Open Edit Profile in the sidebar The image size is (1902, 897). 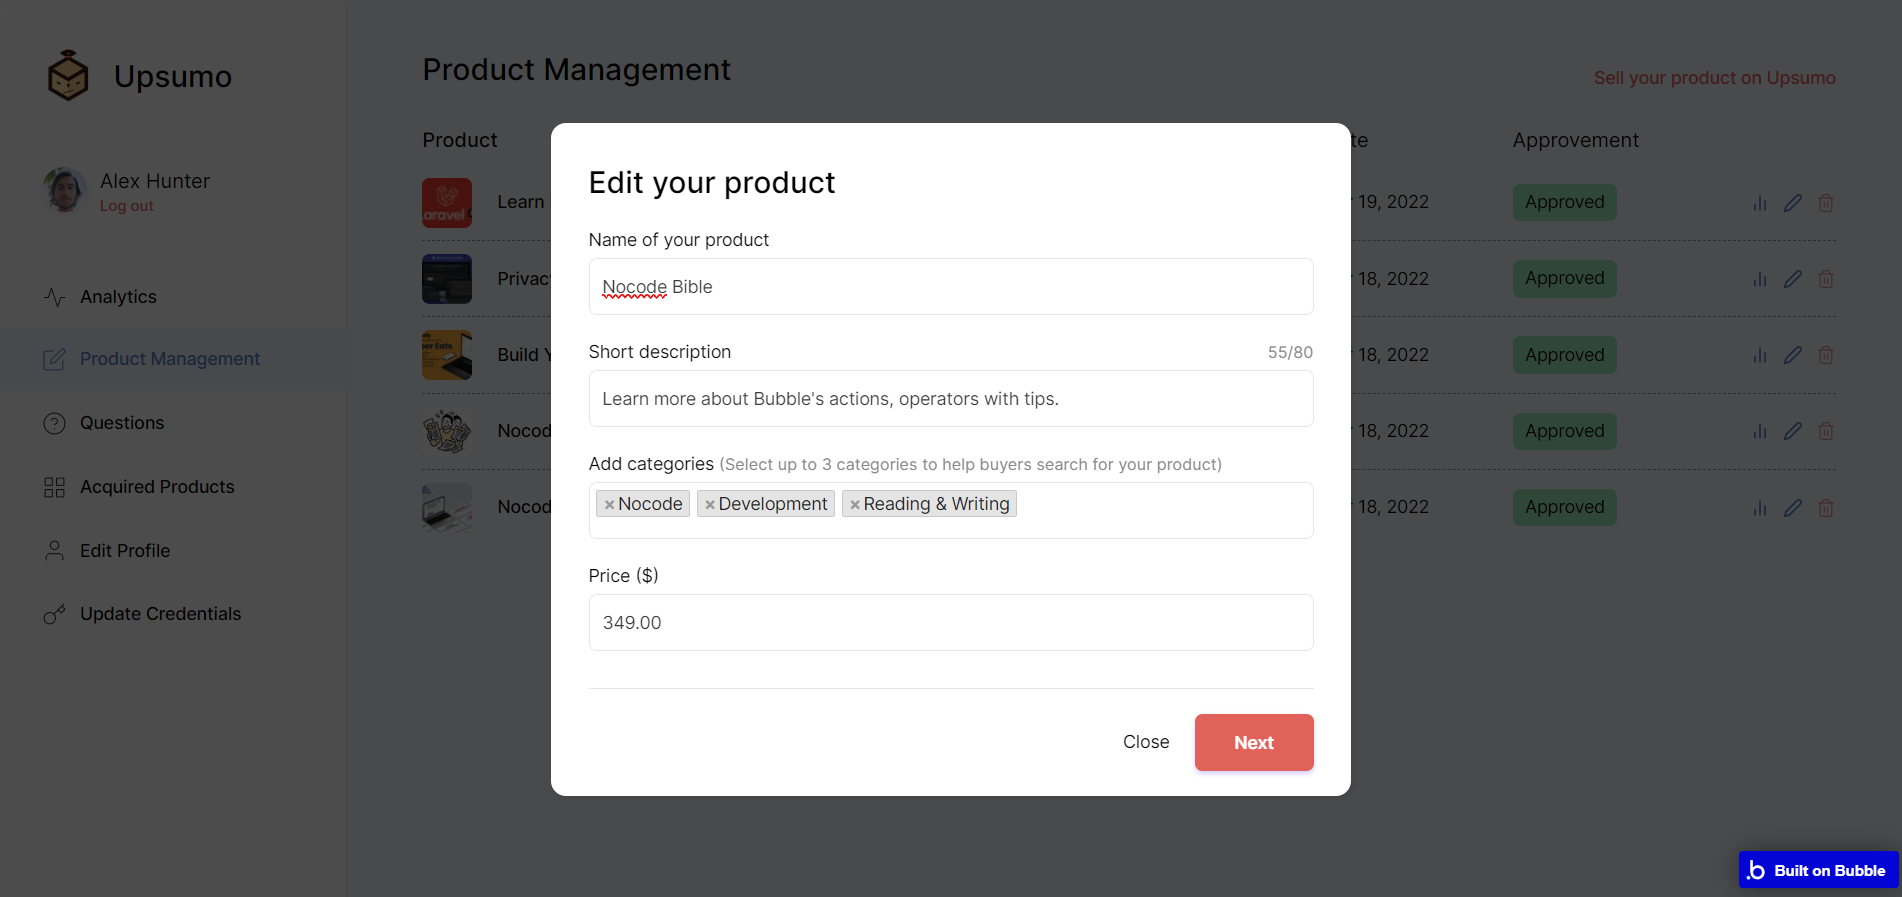click(125, 551)
